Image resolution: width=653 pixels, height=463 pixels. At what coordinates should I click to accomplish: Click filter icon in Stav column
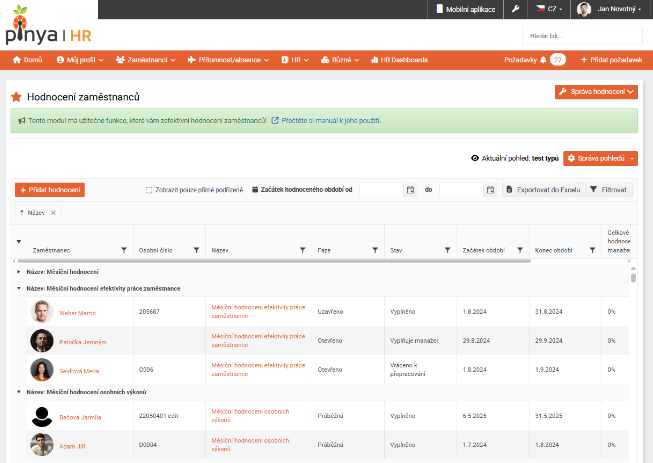click(448, 250)
